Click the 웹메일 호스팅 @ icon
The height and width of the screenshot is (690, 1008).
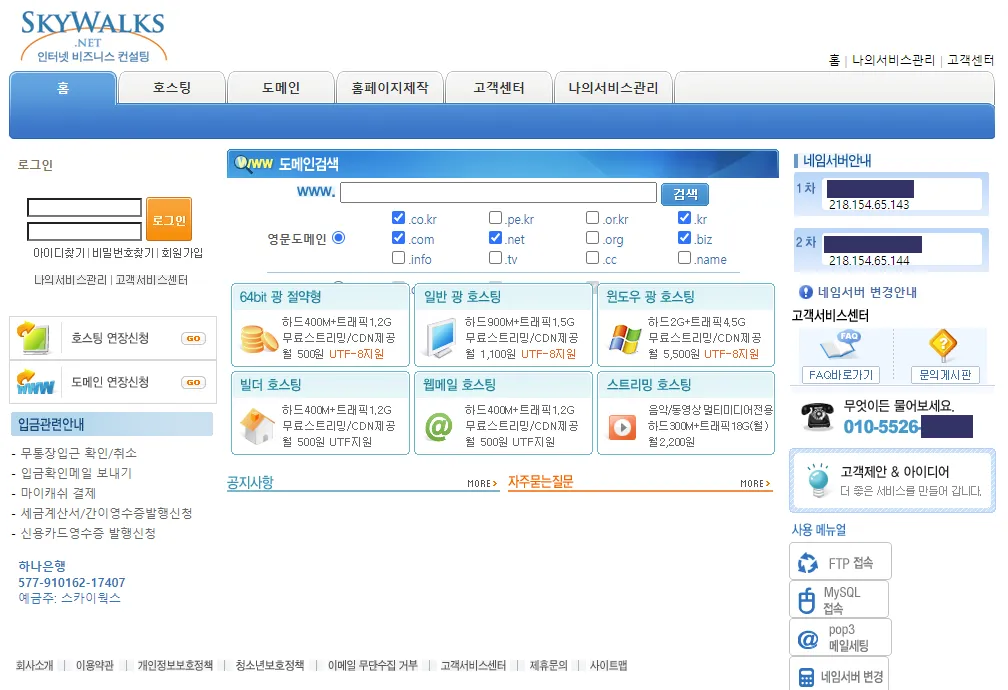coord(441,425)
